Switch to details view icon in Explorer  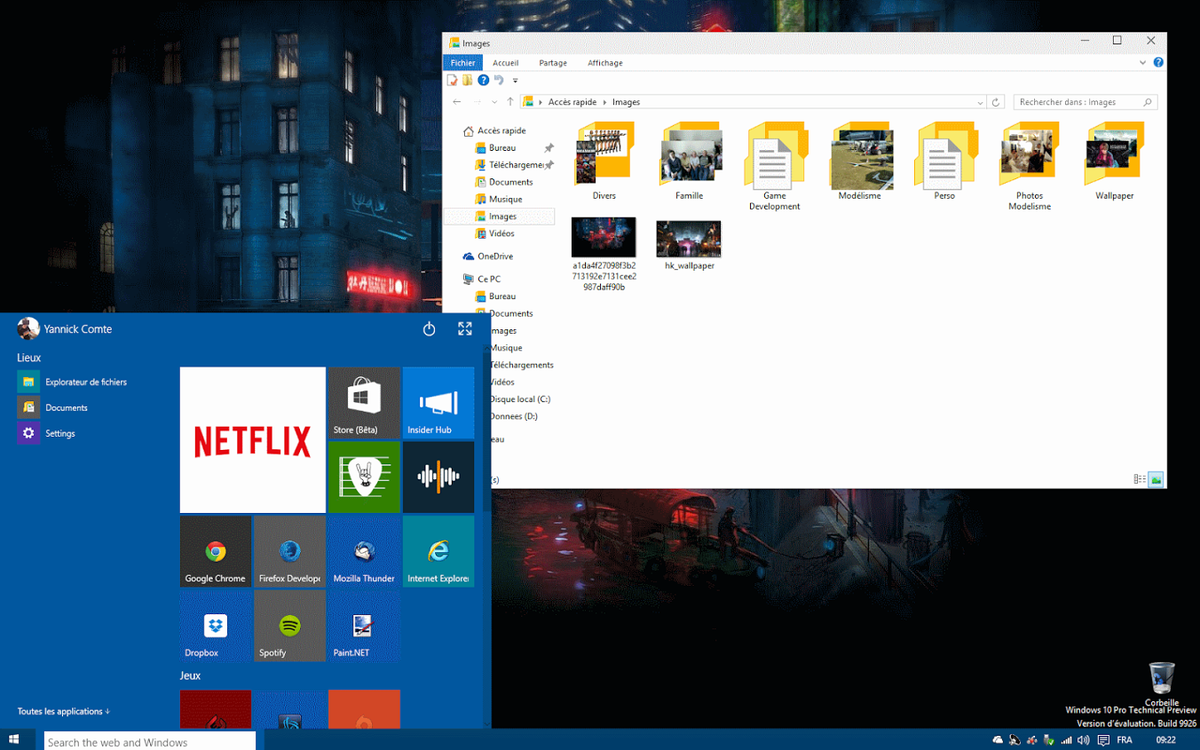pyautogui.click(x=1139, y=480)
